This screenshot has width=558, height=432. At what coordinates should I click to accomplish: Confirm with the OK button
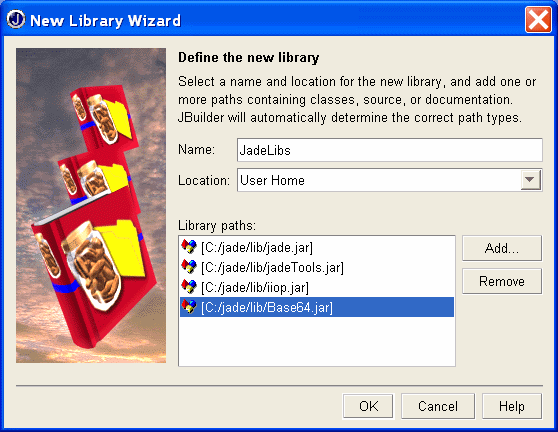click(368, 406)
